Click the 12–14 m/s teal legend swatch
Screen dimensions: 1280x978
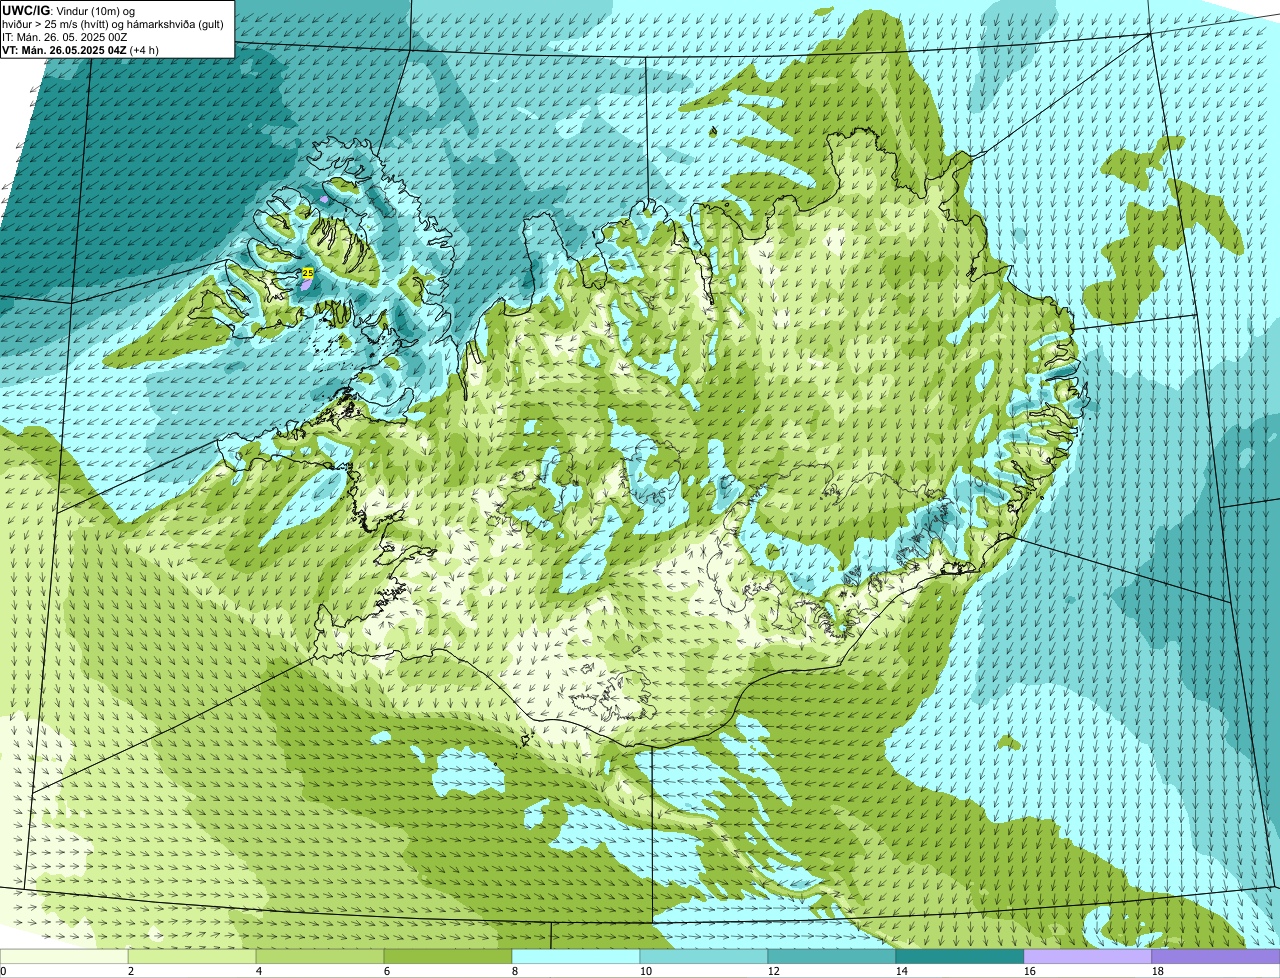click(x=832, y=957)
